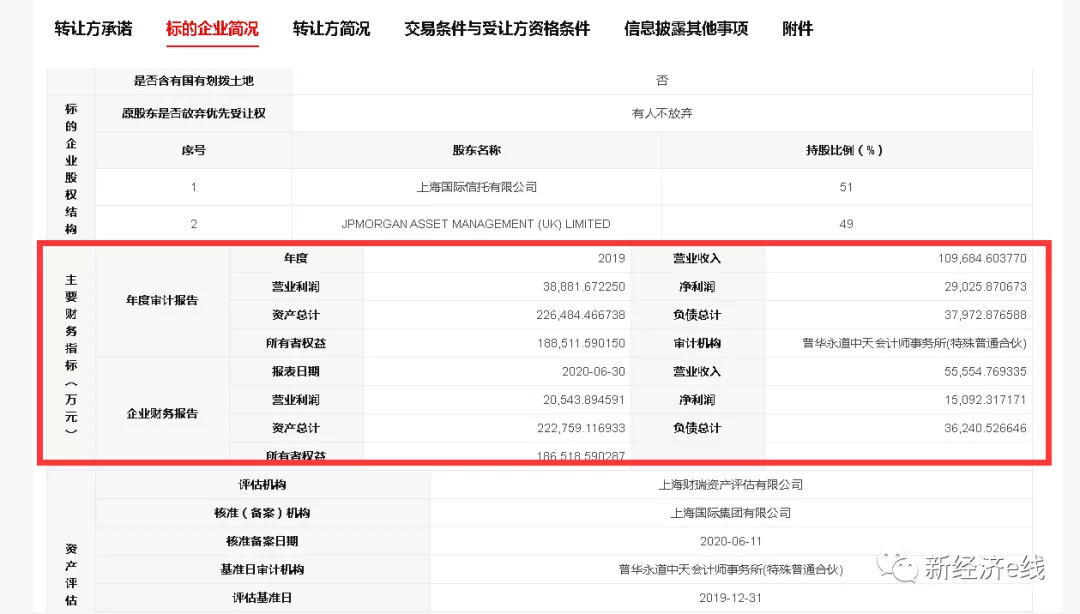Click the 股东名称 column header
The width and height of the screenshot is (1080, 614).
click(x=477, y=150)
